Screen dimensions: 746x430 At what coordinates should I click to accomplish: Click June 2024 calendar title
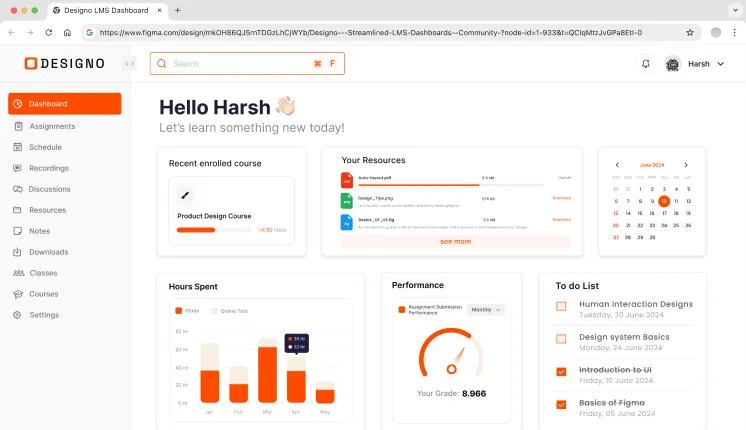tap(652, 165)
